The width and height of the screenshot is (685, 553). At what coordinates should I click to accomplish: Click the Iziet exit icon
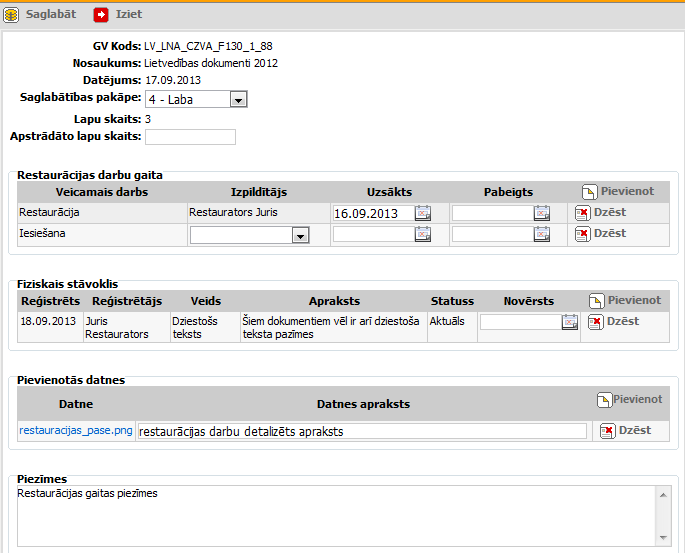101,15
